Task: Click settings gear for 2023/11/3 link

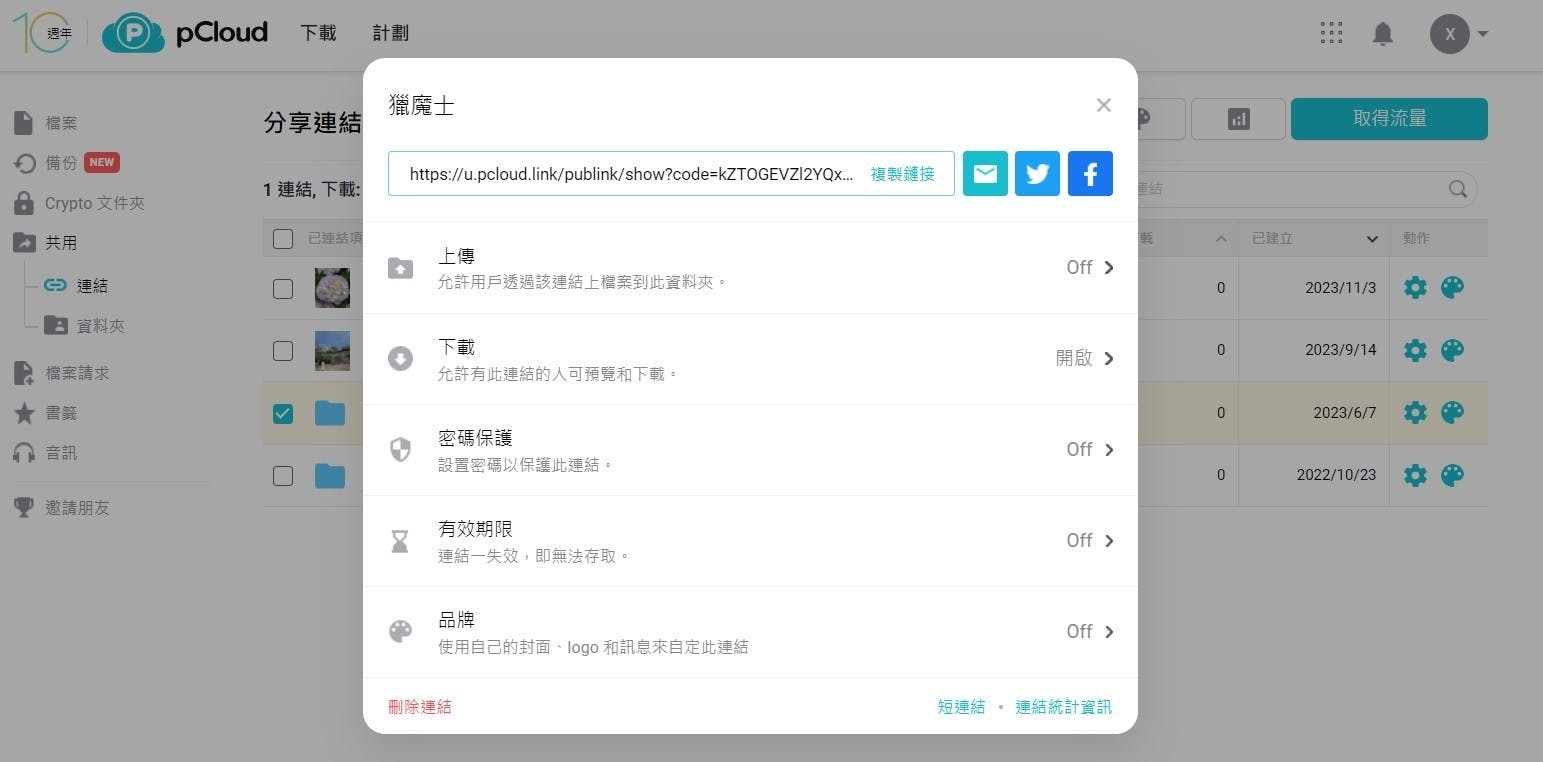Action: pyautogui.click(x=1415, y=288)
